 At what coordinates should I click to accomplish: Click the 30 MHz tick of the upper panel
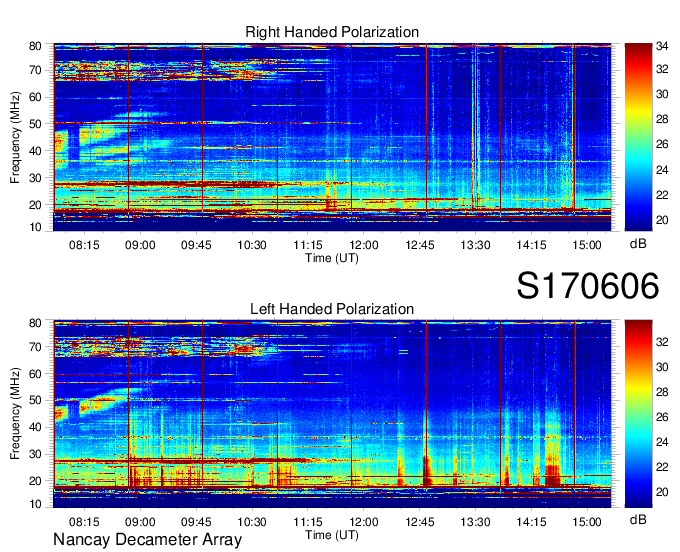tap(35, 178)
